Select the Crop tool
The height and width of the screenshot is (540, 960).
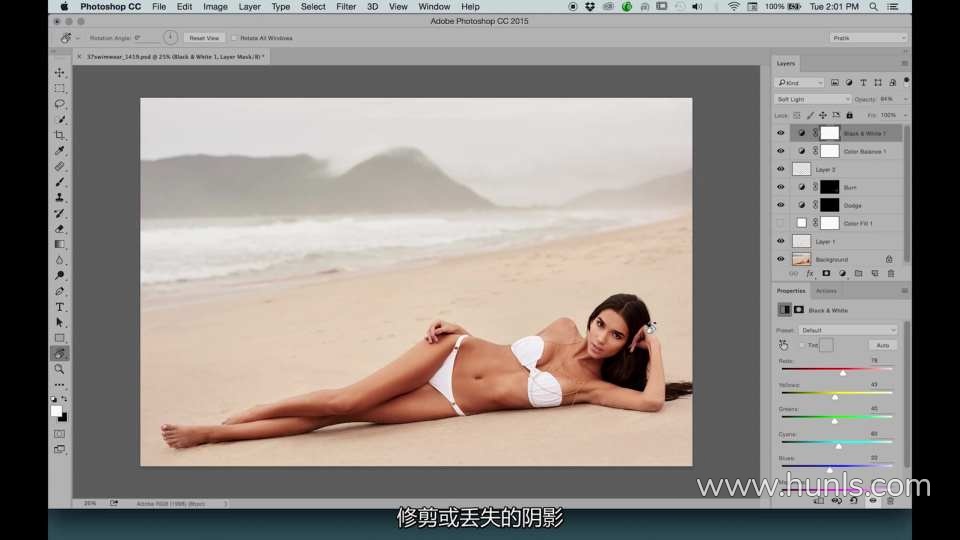click(60, 135)
